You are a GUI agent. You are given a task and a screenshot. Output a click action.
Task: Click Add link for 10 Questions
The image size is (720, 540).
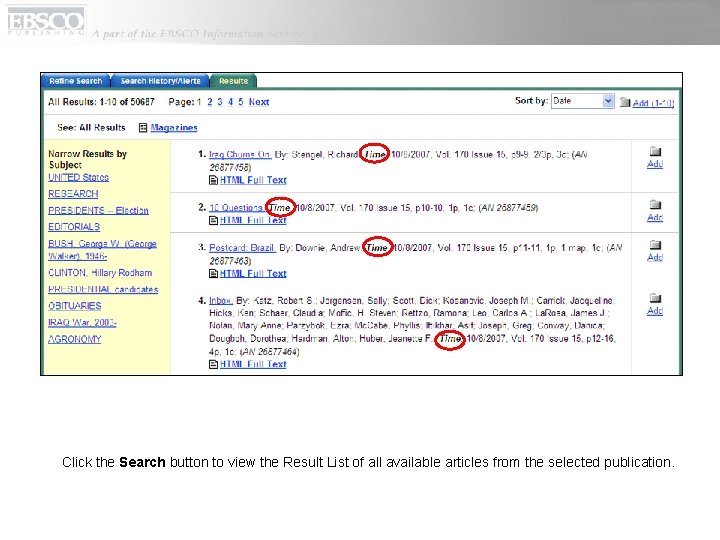655,217
